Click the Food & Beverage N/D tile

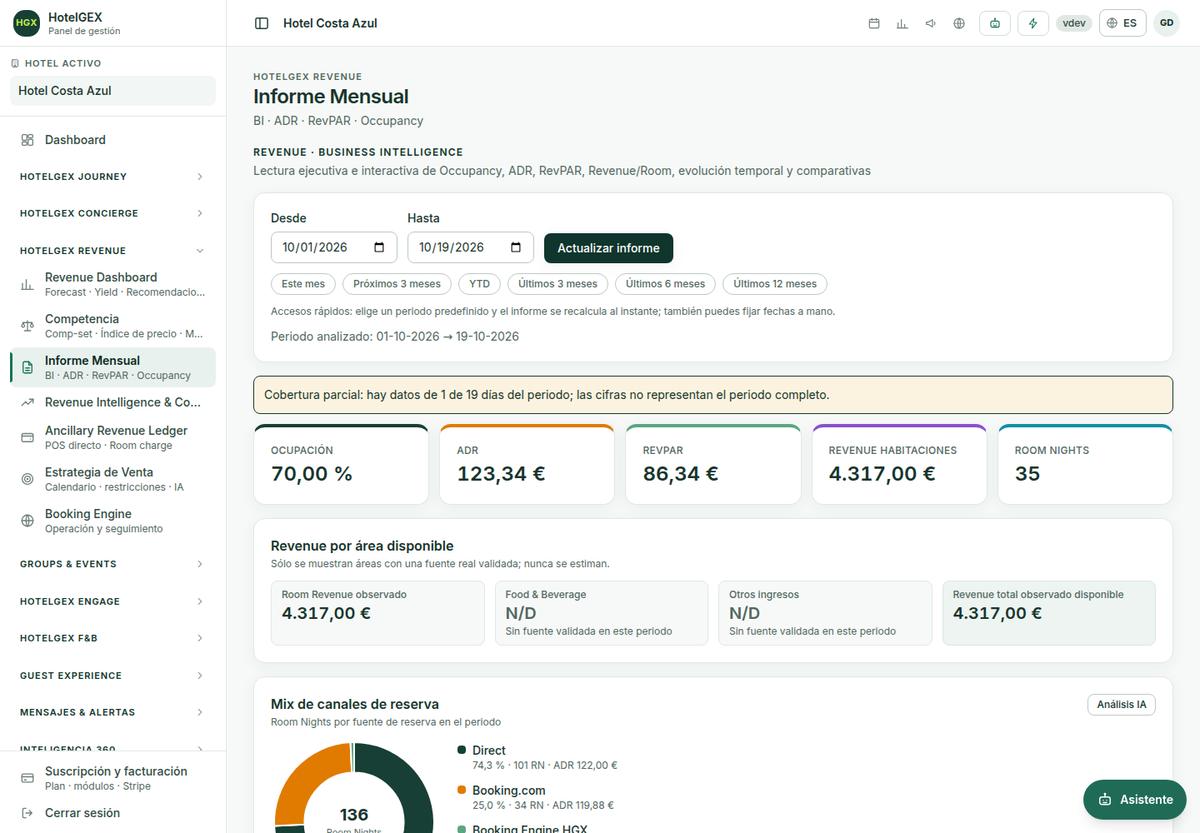601,613
